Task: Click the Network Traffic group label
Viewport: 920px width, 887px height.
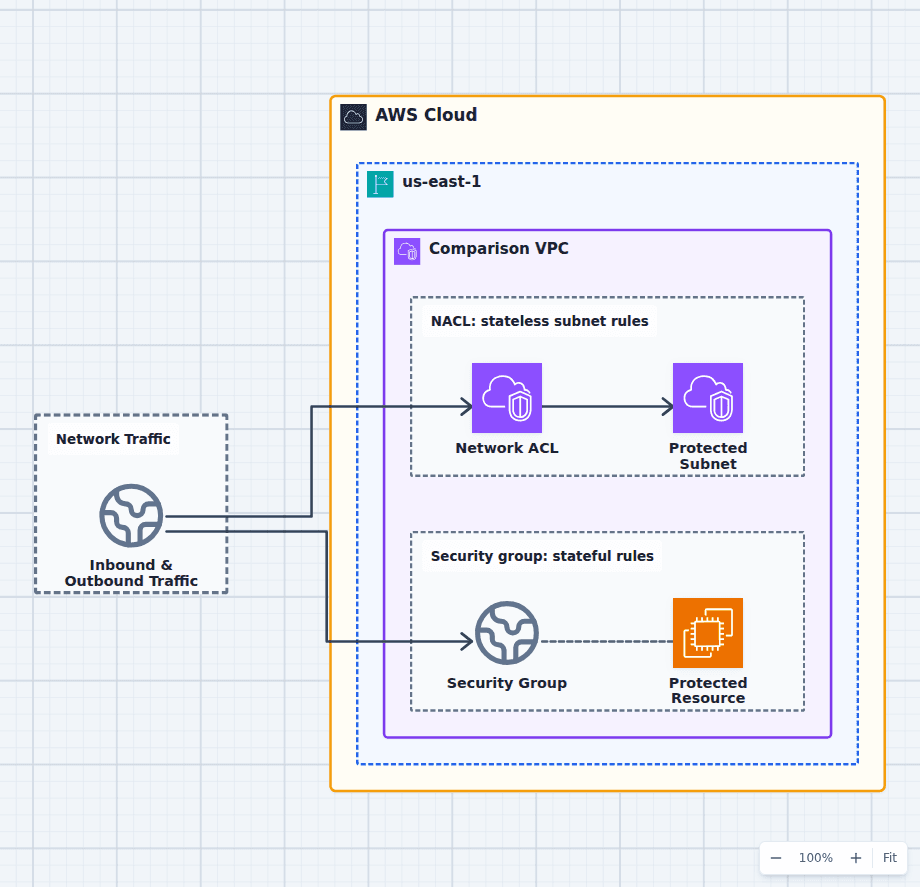Action: [x=113, y=439]
